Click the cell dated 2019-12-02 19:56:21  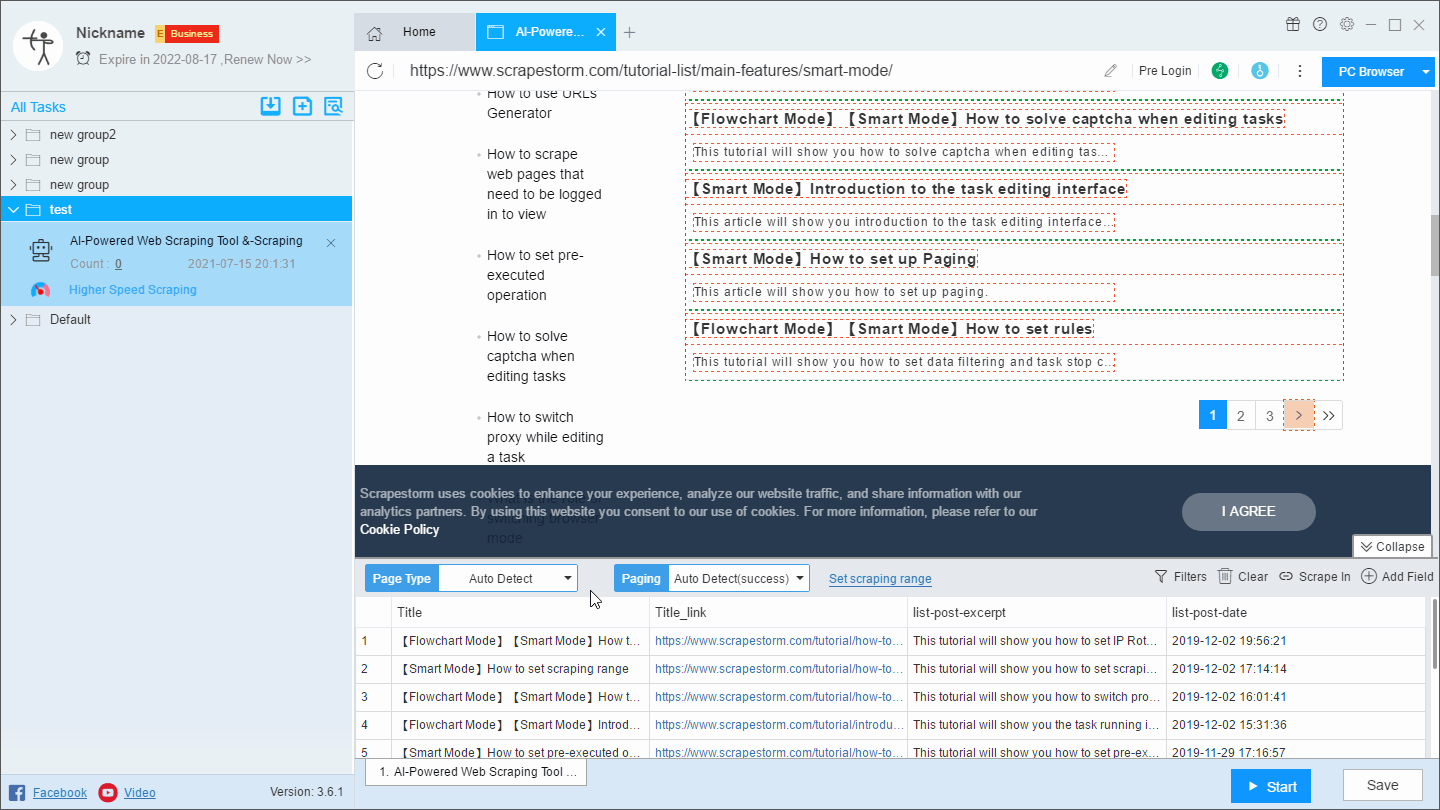1296,641
